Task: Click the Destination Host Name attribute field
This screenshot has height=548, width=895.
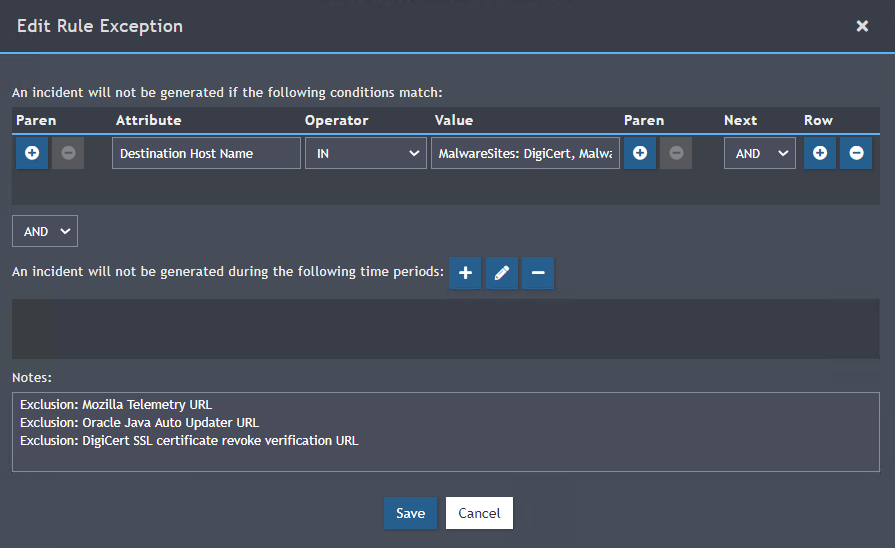Action: click(x=206, y=153)
